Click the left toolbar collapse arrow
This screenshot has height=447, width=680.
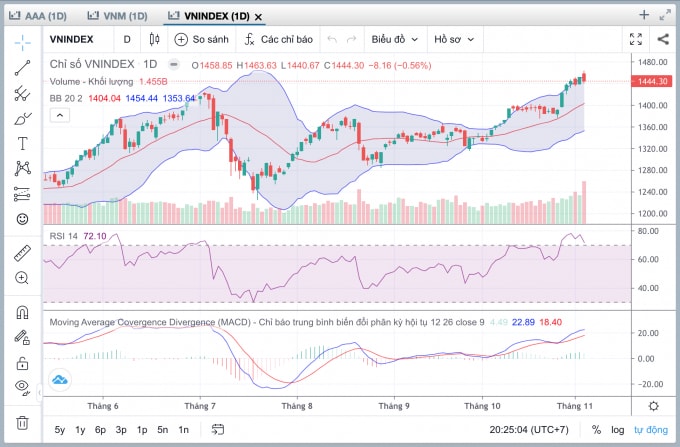click(x=39, y=393)
